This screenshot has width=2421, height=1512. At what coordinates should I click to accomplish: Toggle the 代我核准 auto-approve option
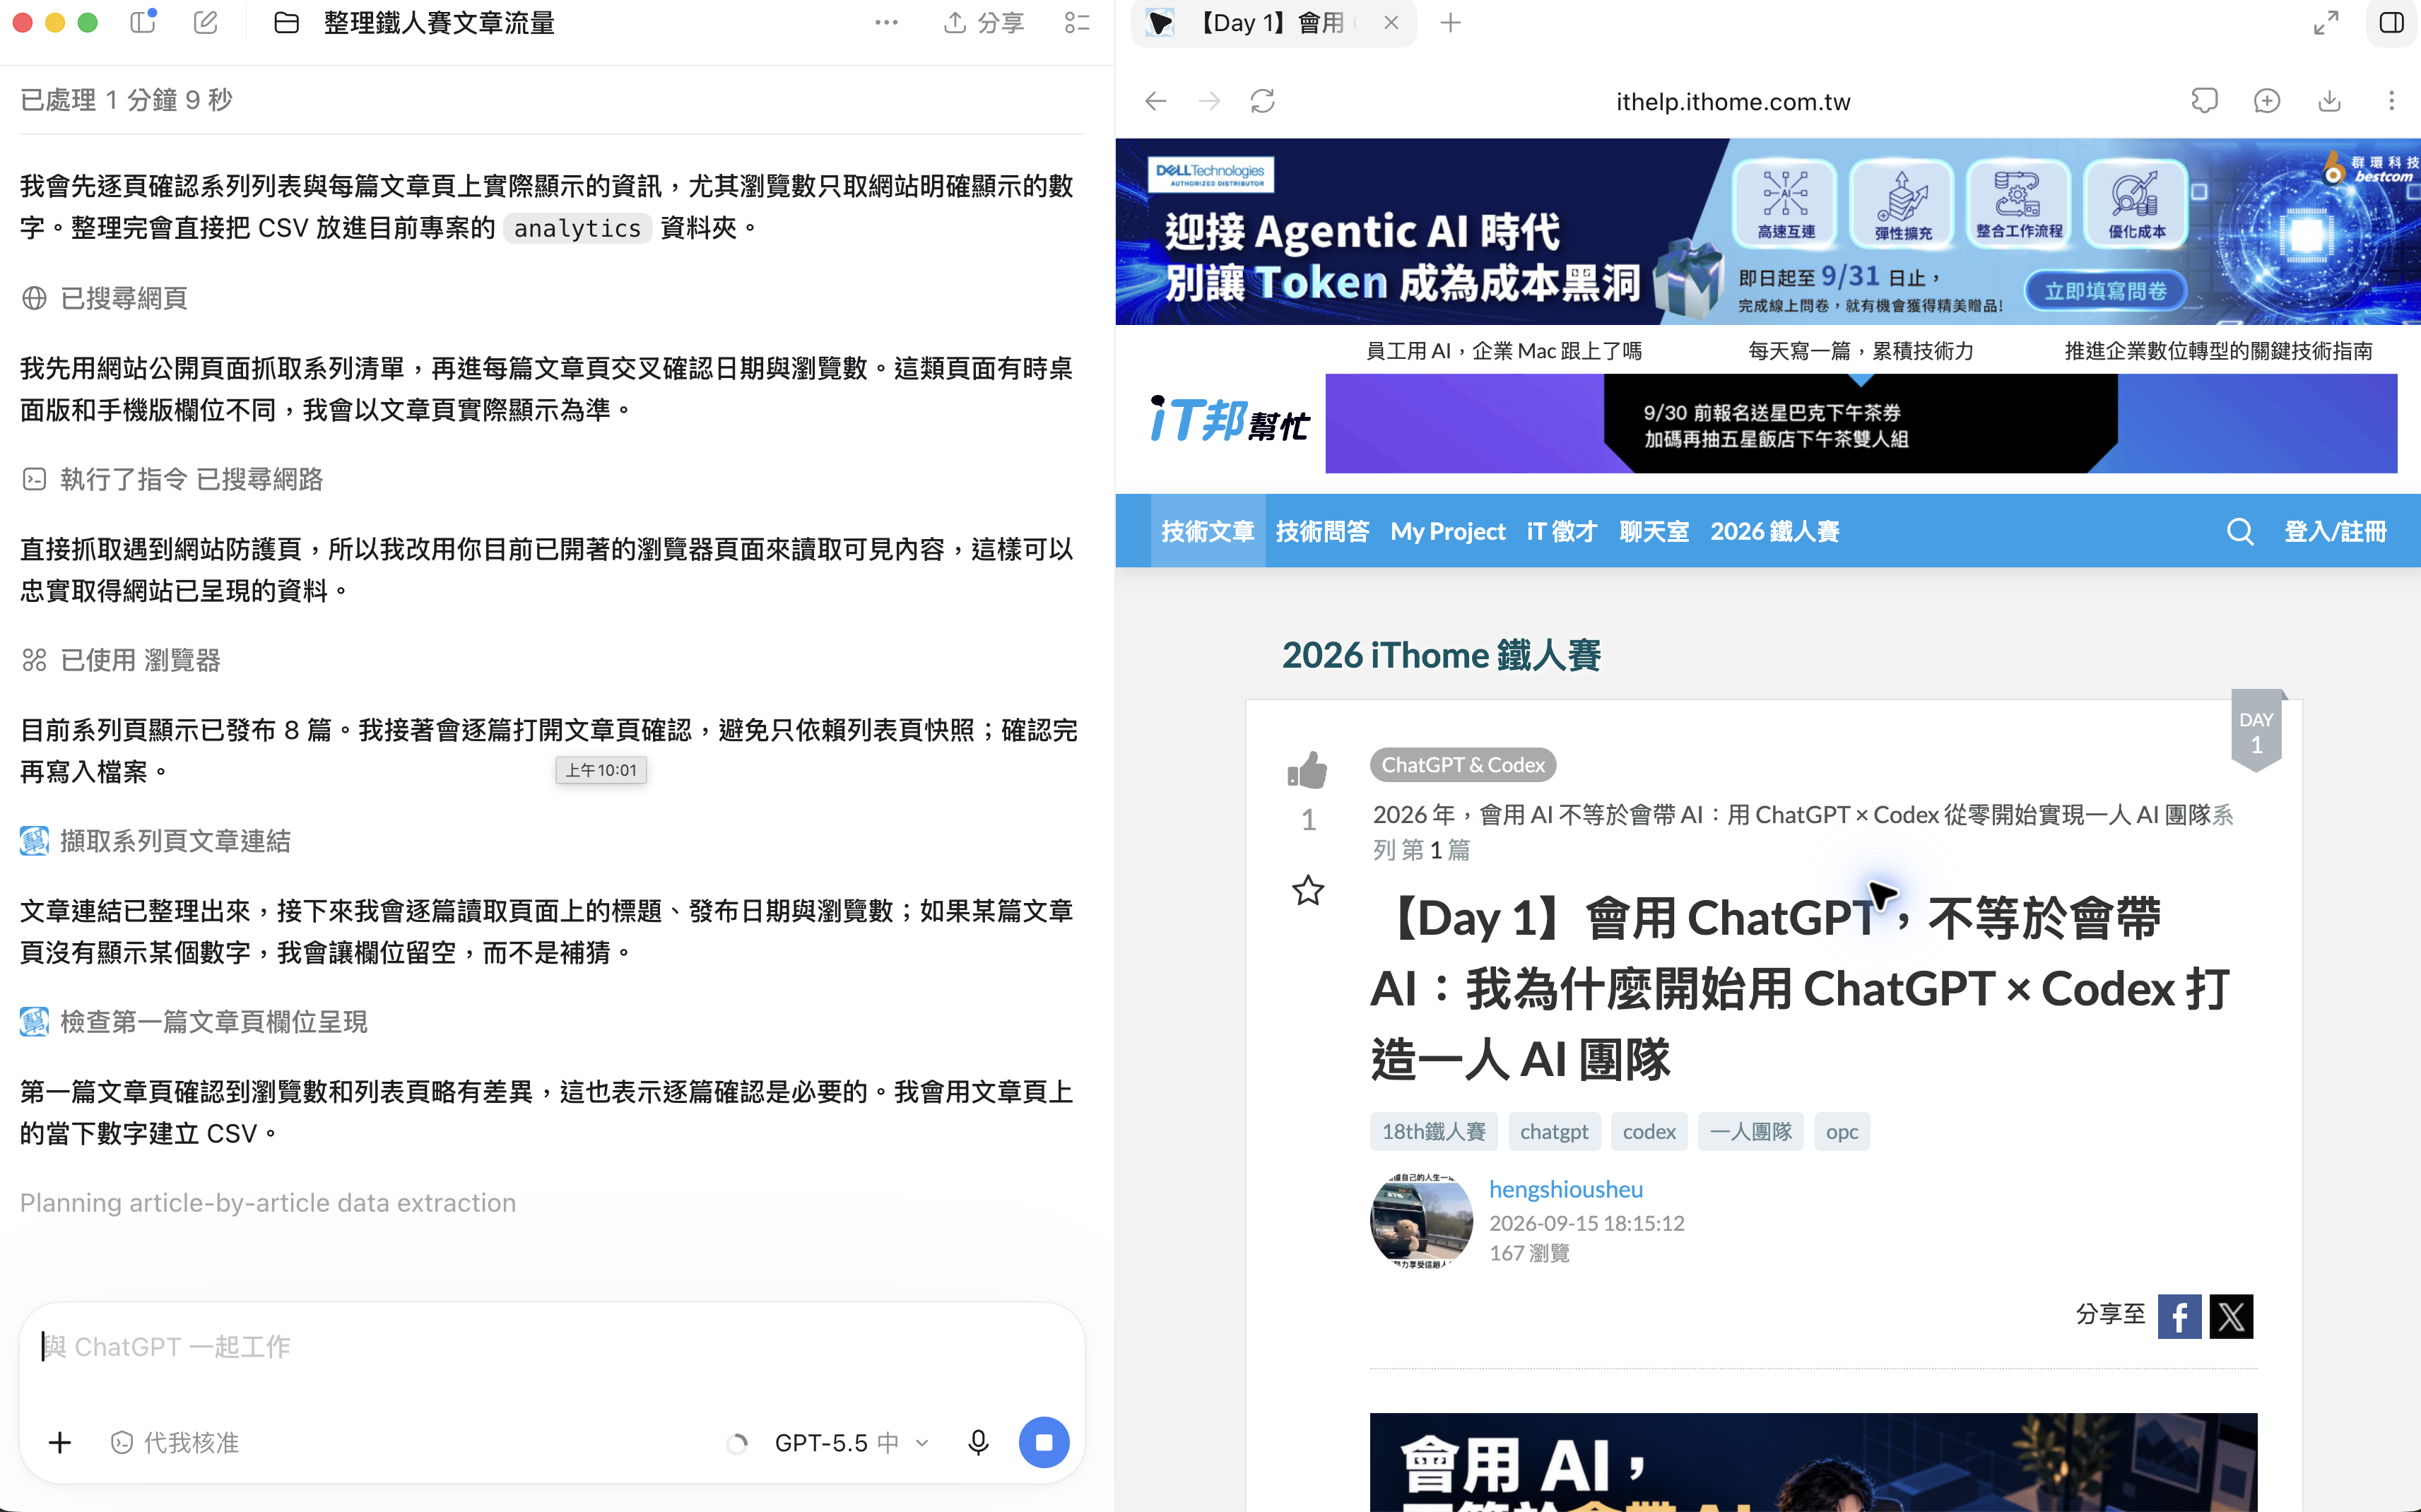click(x=175, y=1442)
